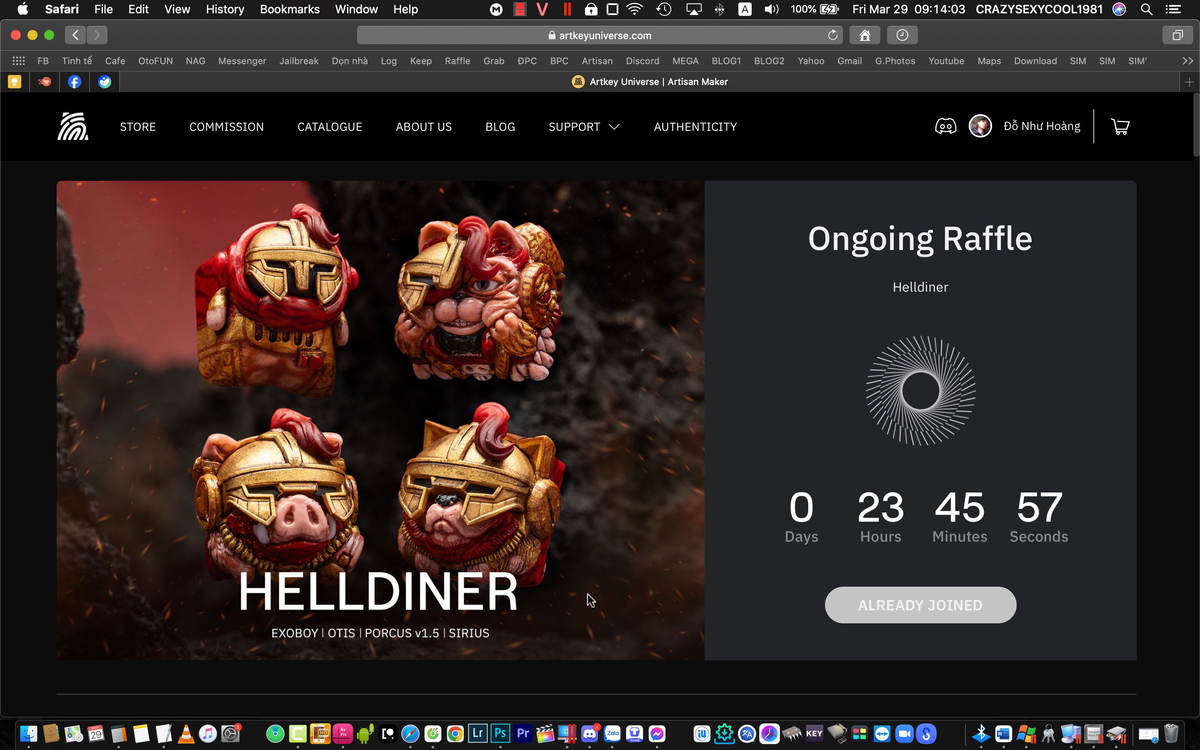Open Facebook pinned tab
This screenshot has height=750, width=1200.
74,82
